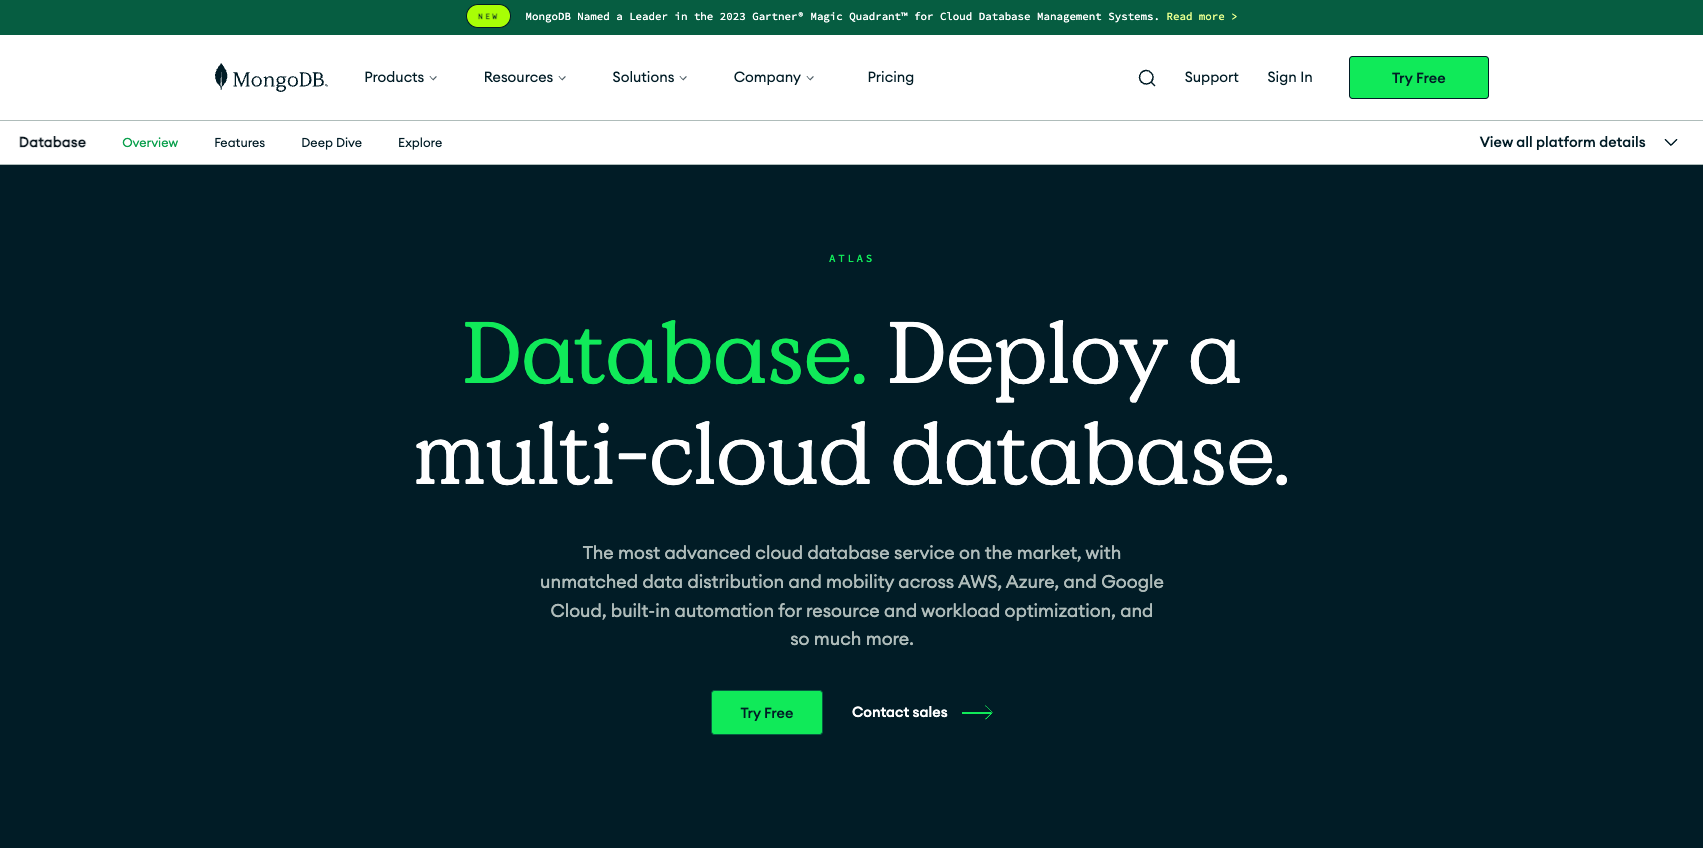Open the Support link
This screenshot has height=848, width=1703.
click(x=1211, y=77)
